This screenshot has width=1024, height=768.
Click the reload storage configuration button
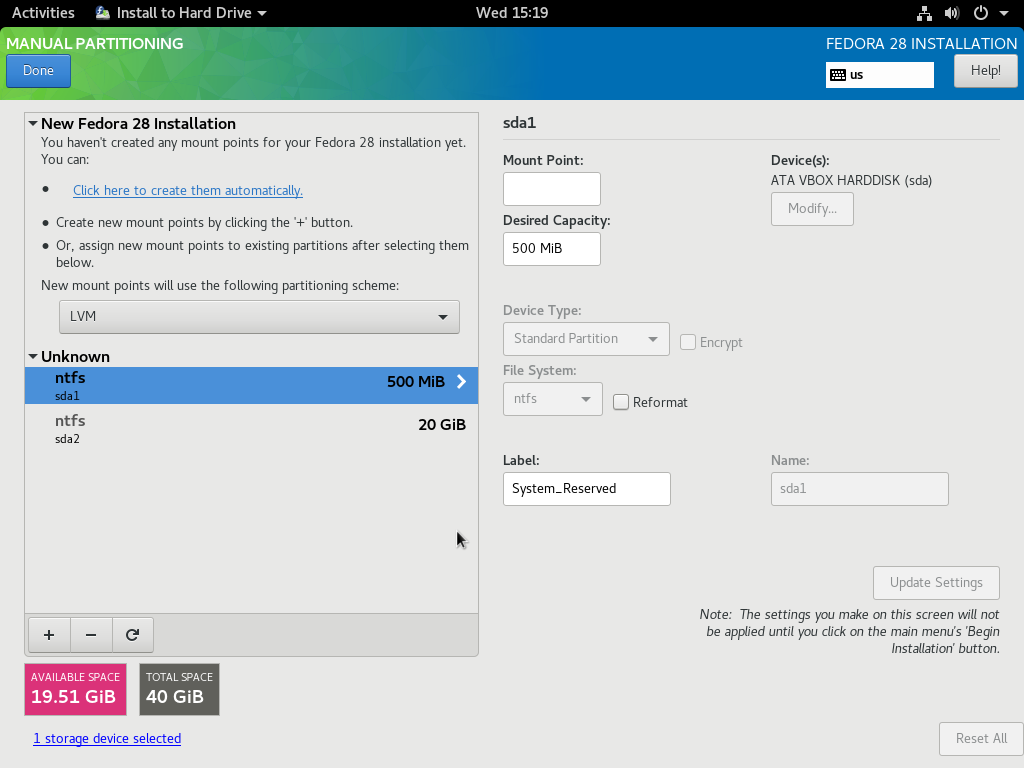coord(133,635)
